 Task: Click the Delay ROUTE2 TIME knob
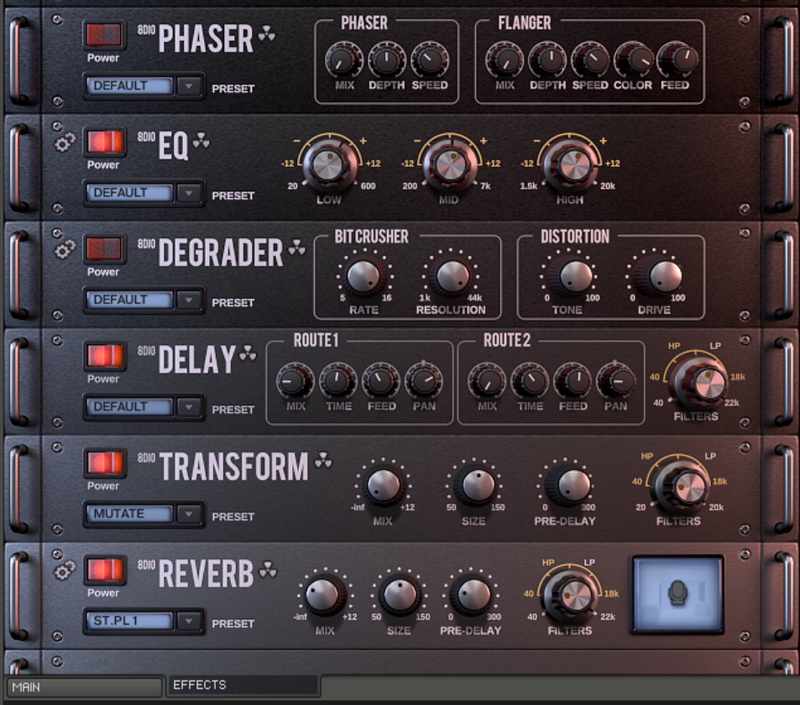[x=530, y=381]
